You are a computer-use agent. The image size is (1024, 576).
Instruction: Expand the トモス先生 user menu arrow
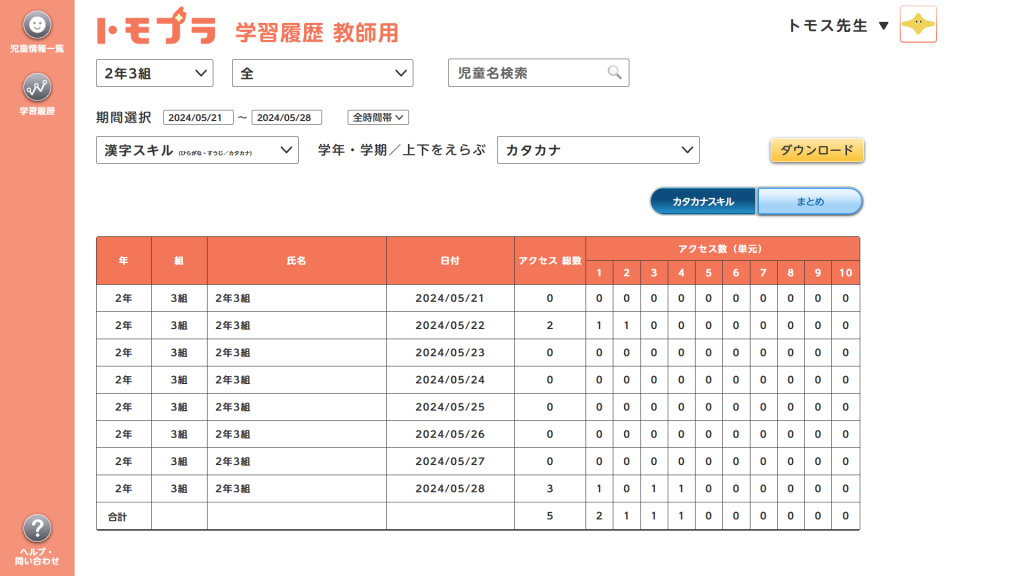pos(884,26)
